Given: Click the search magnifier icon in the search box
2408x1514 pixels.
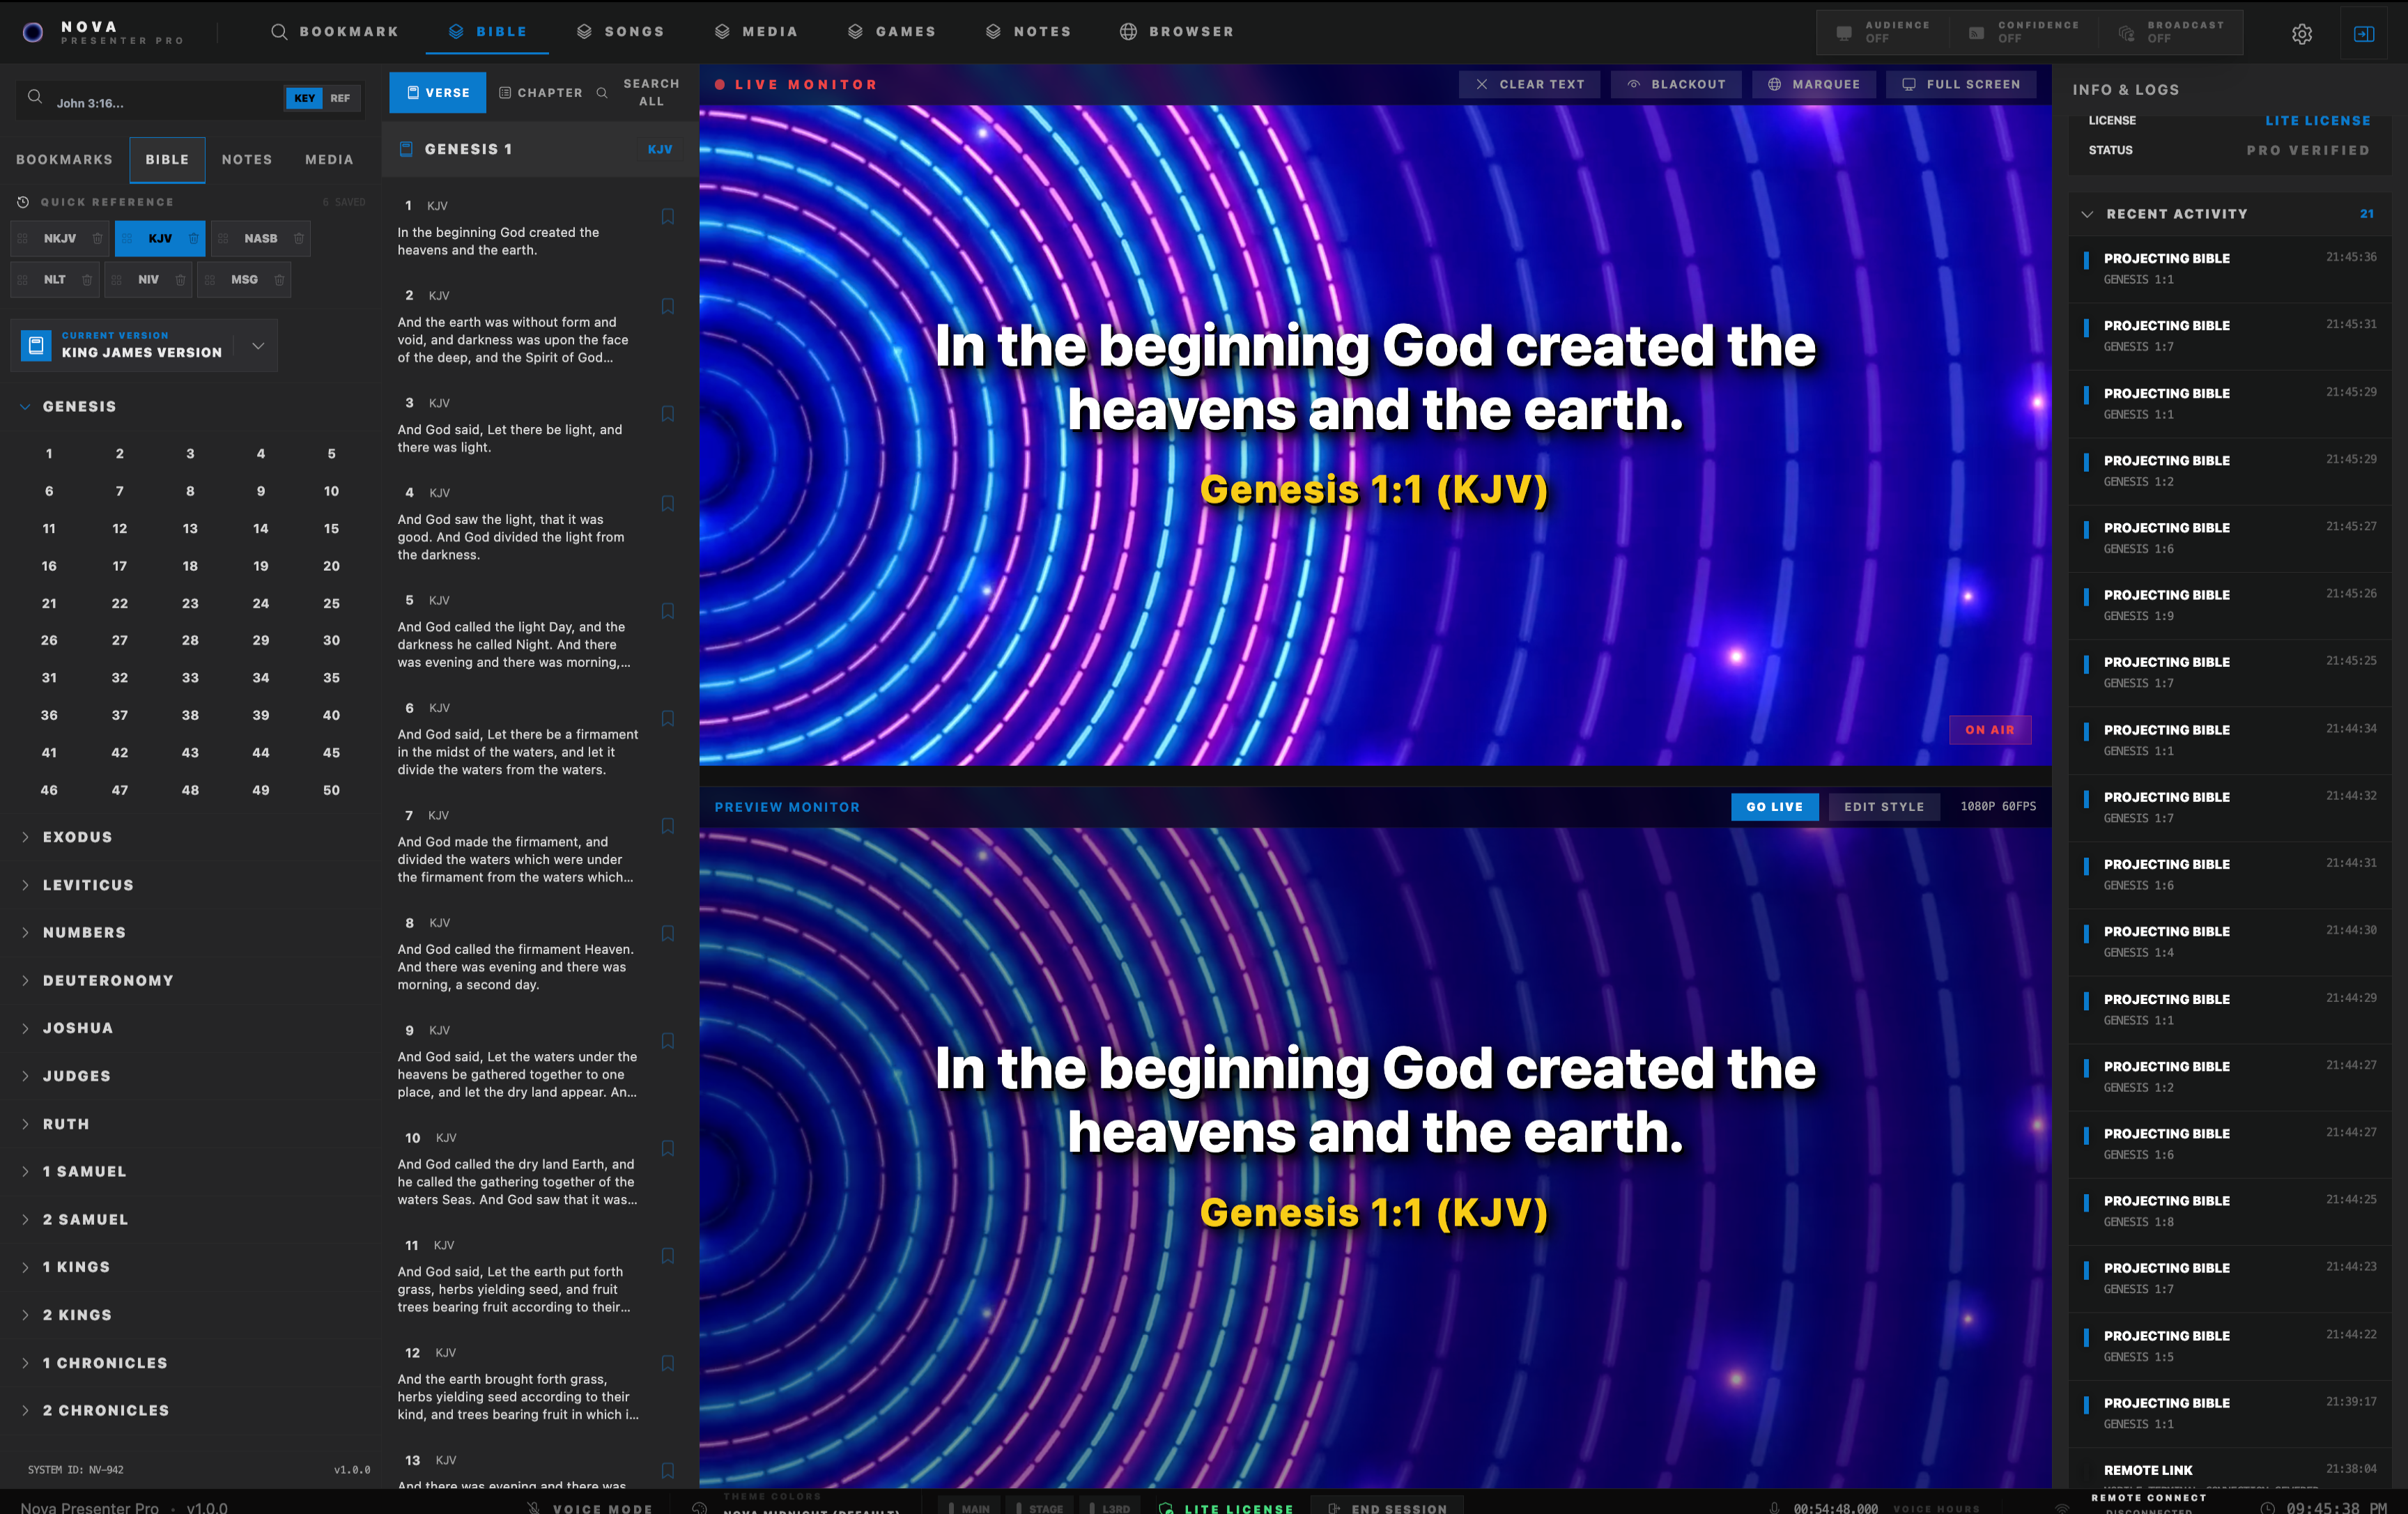Looking at the screenshot, I should 35,97.
